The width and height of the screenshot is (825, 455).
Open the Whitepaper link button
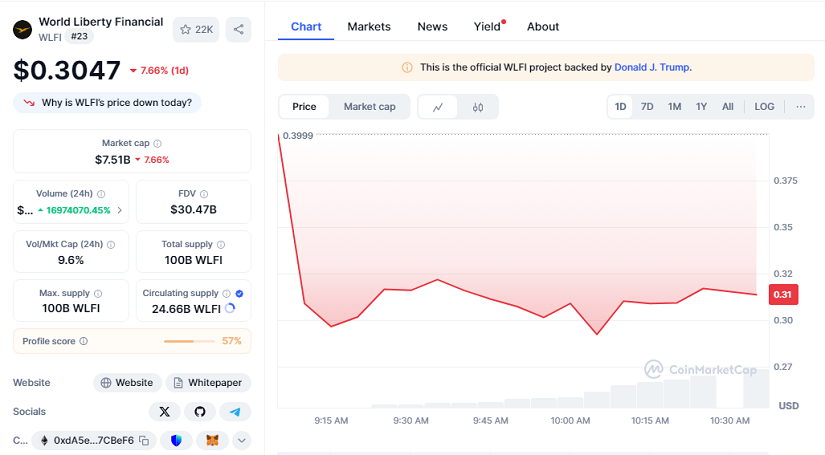[208, 383]
